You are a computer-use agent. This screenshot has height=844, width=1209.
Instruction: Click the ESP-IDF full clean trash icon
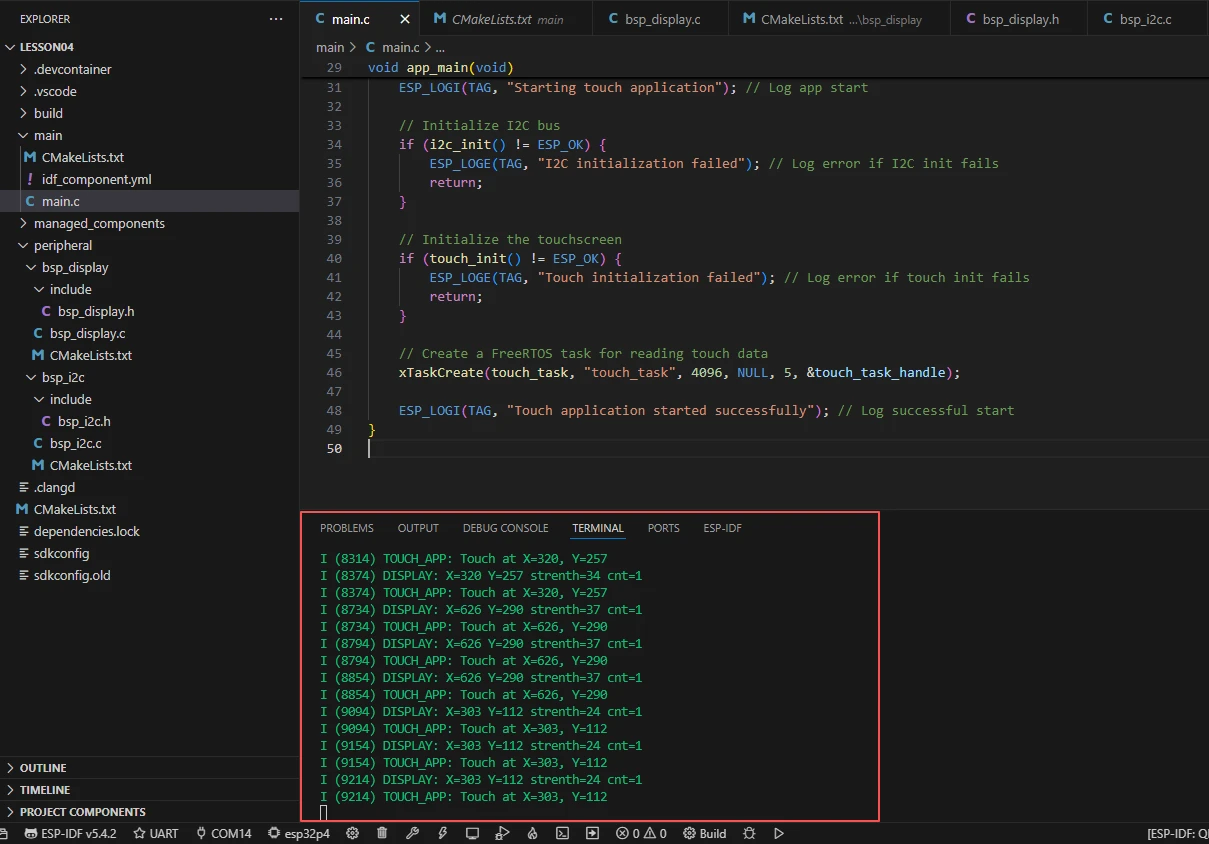382,833
